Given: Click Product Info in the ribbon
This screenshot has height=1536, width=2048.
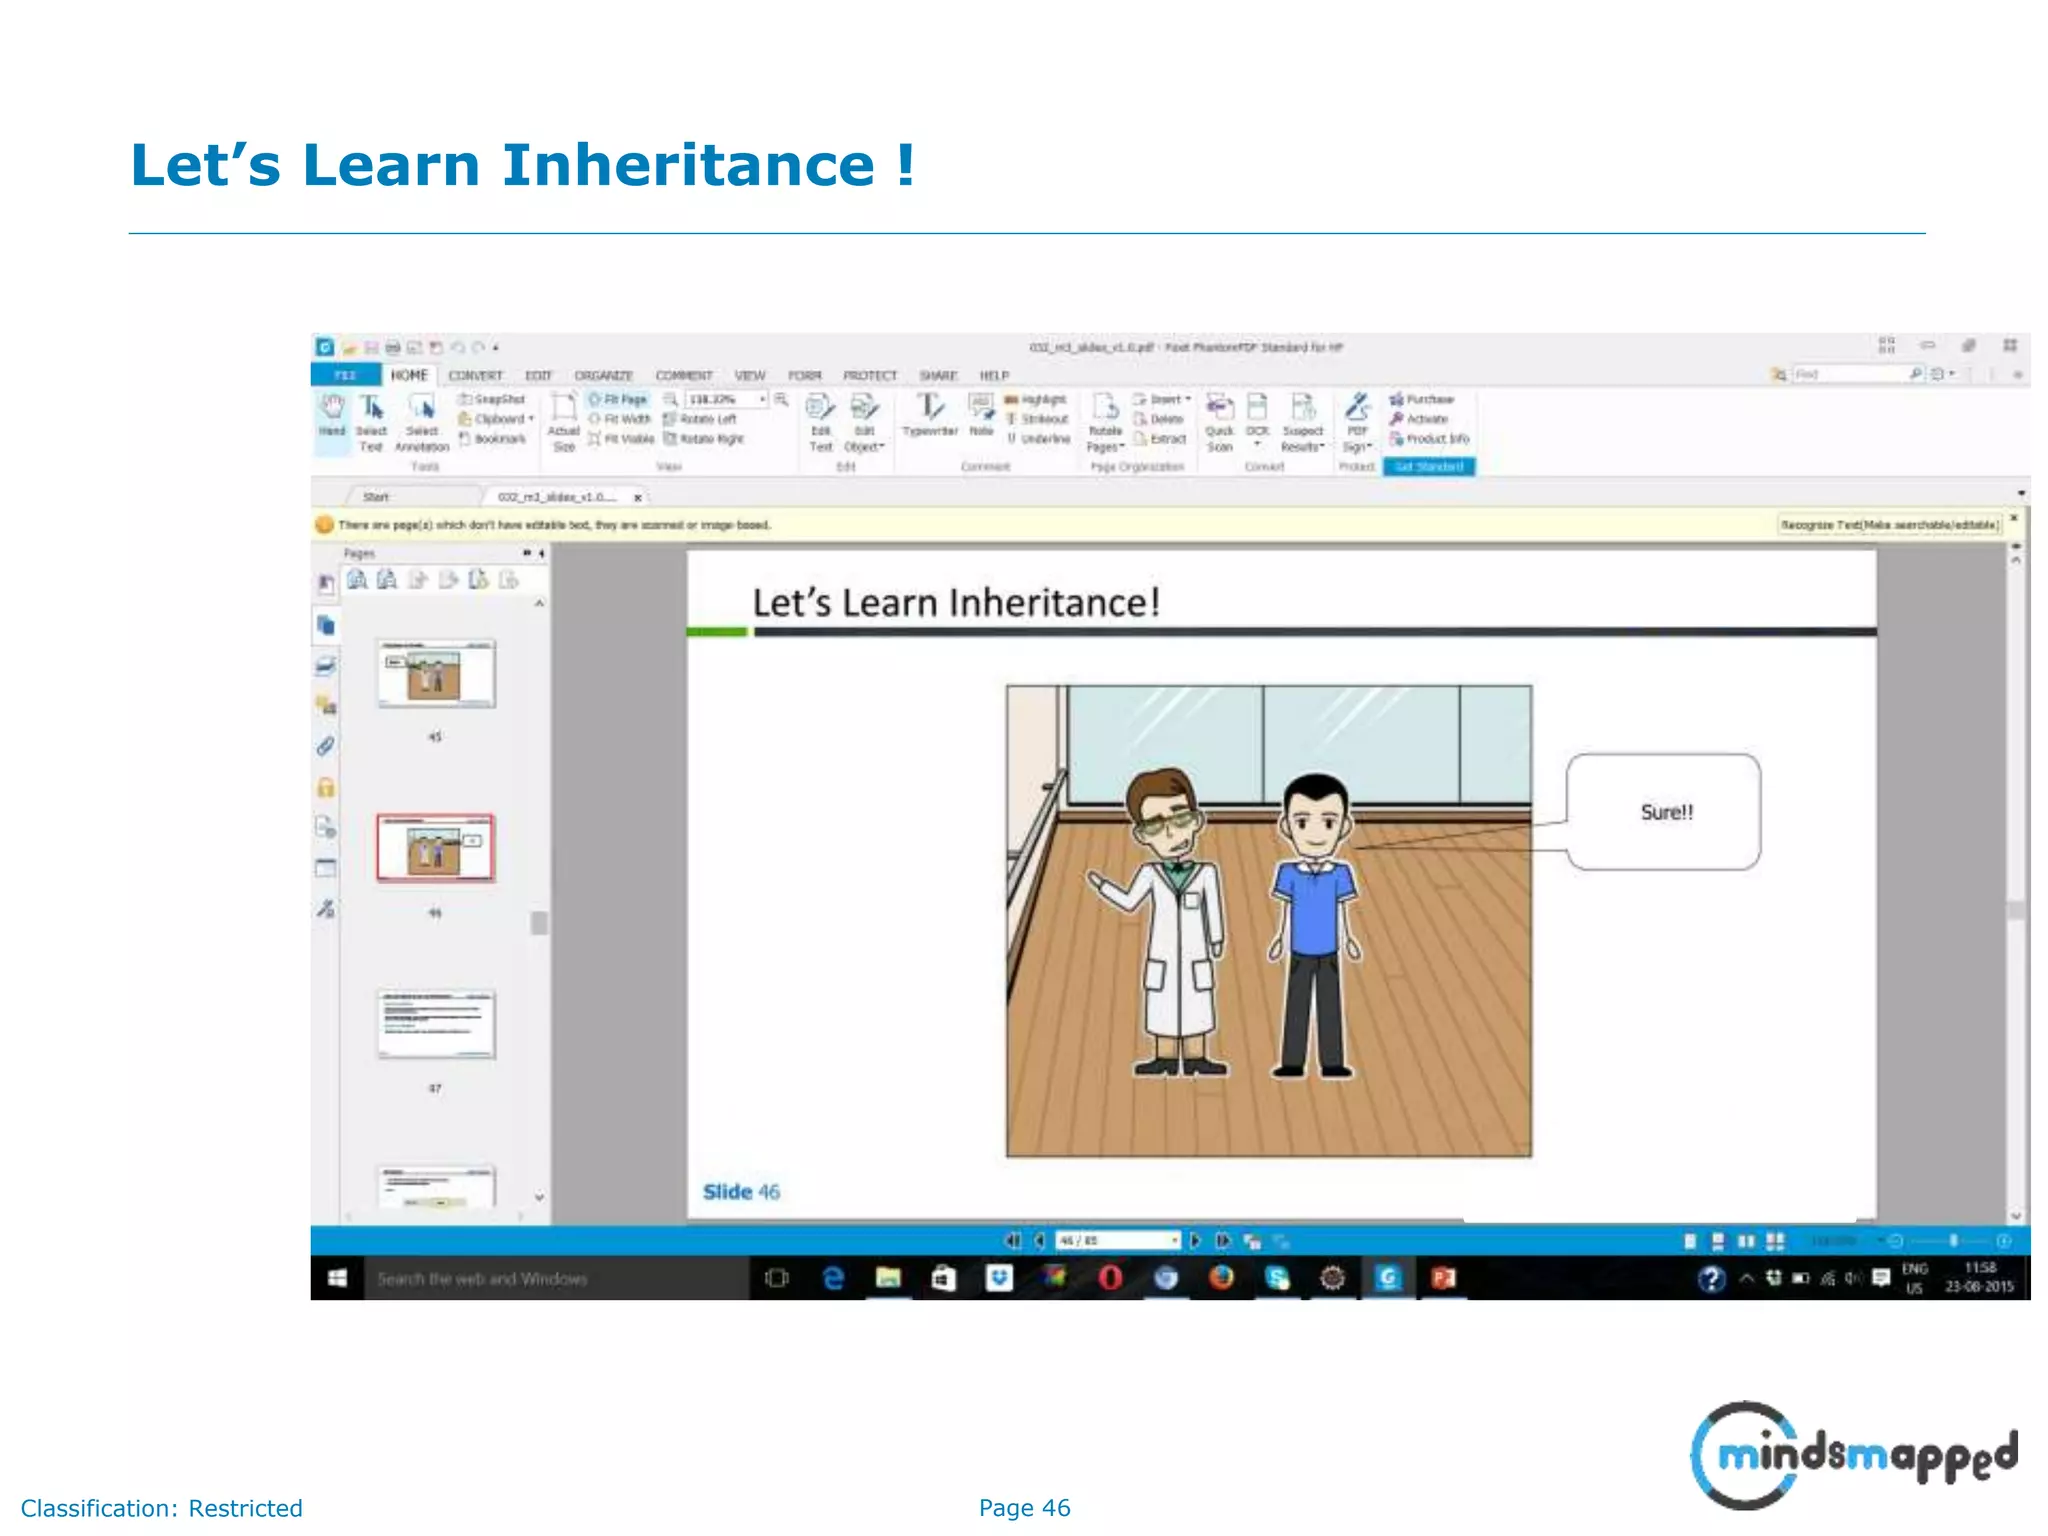Looking at the screenshot, I should click(x=1429, y=439).
